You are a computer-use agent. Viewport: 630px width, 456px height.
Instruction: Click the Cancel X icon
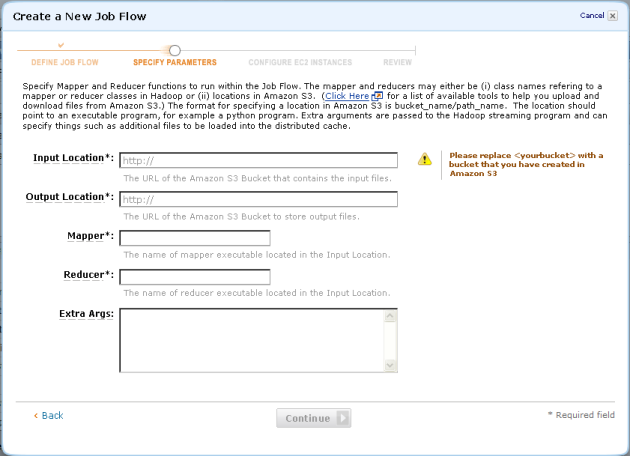[612, 16]
